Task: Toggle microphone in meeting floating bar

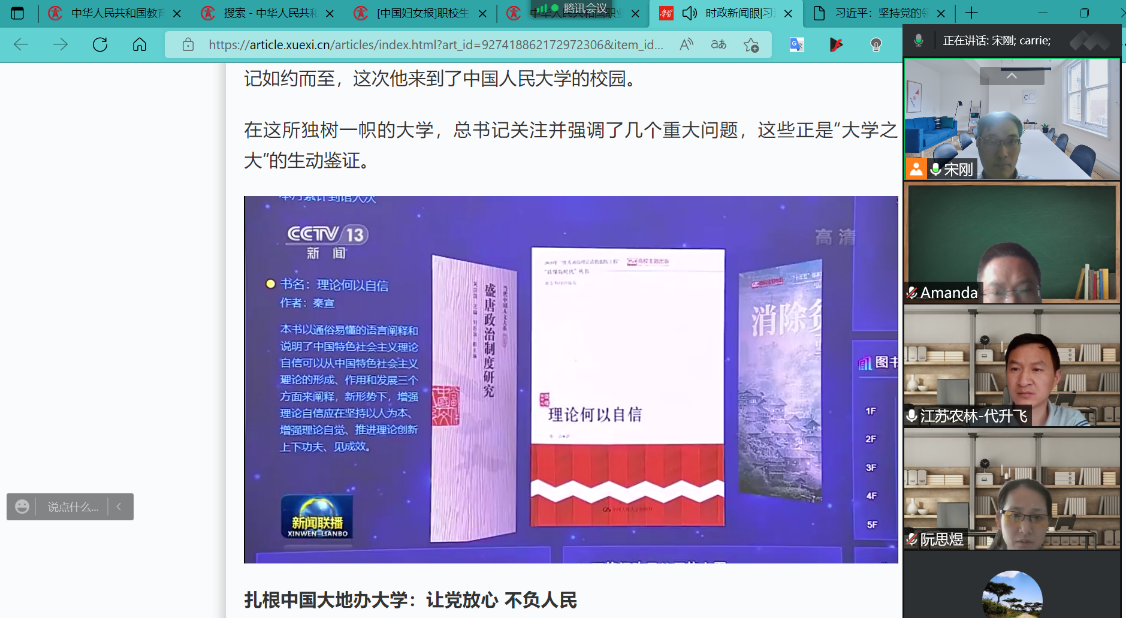Action: (918, 41)
